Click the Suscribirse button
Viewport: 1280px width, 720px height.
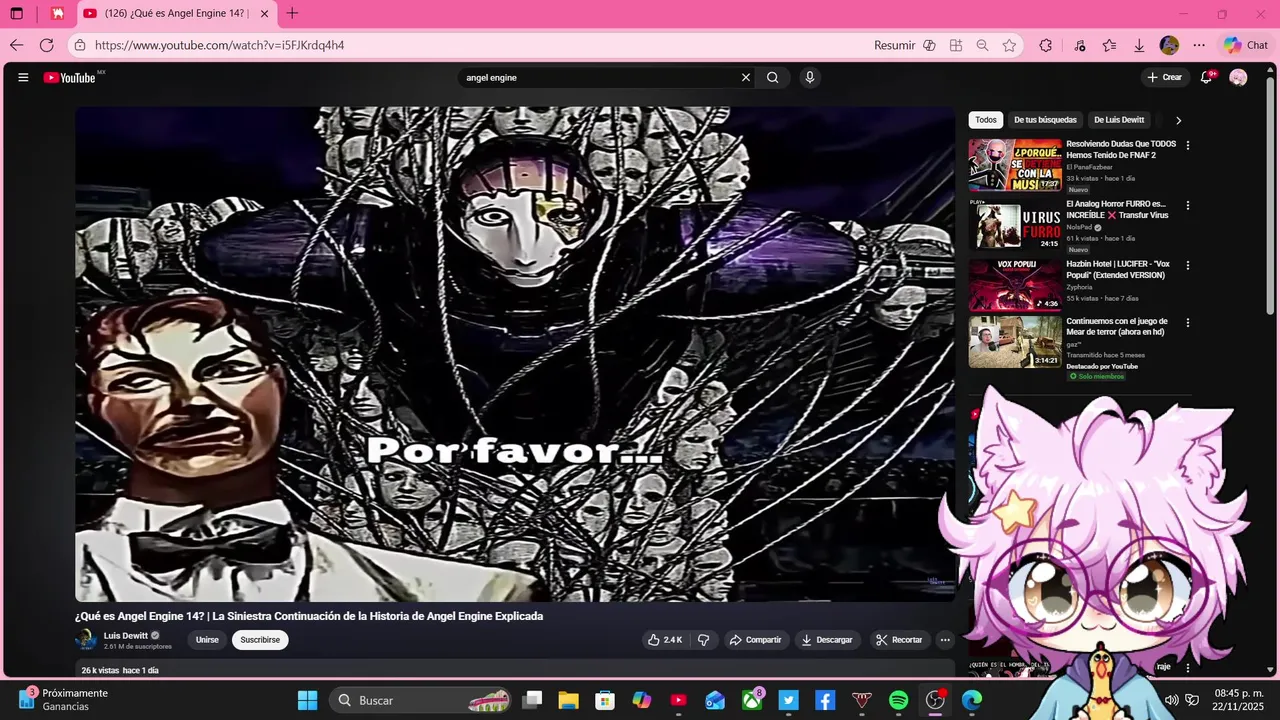point(260,640)
